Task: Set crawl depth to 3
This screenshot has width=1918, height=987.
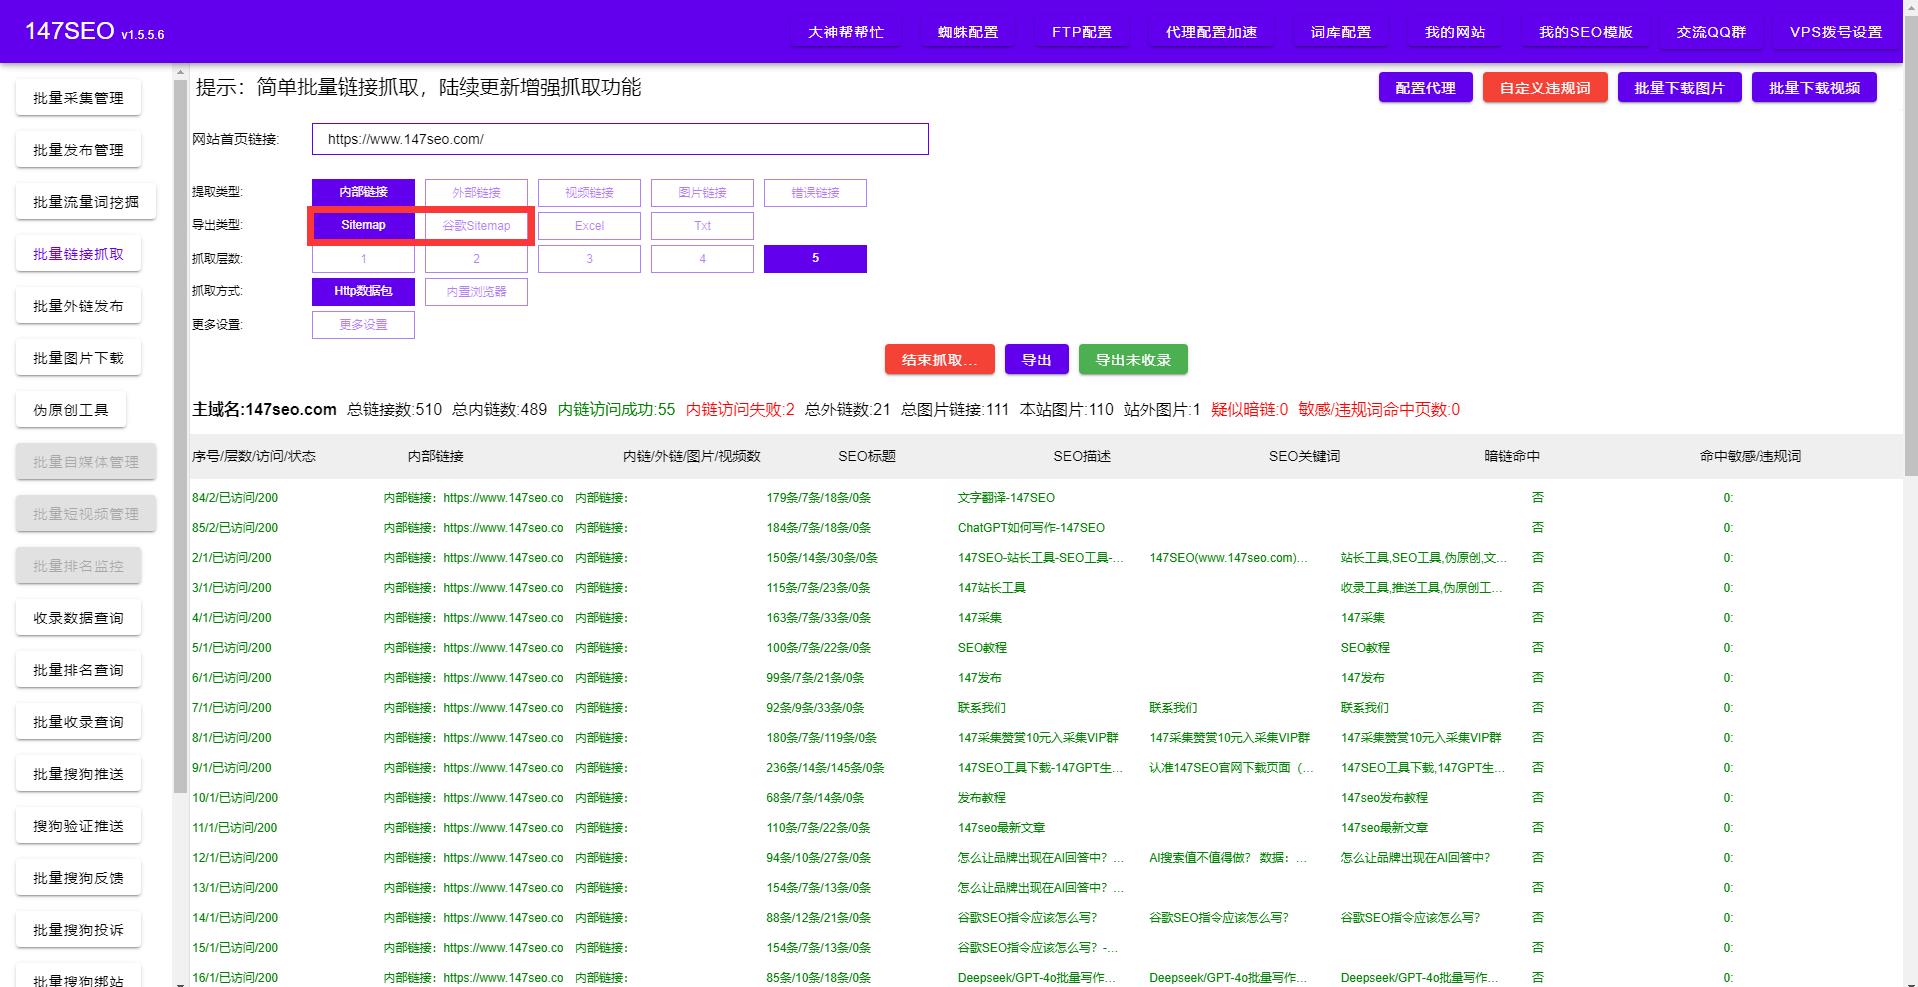Action: [x=589, y=258]
